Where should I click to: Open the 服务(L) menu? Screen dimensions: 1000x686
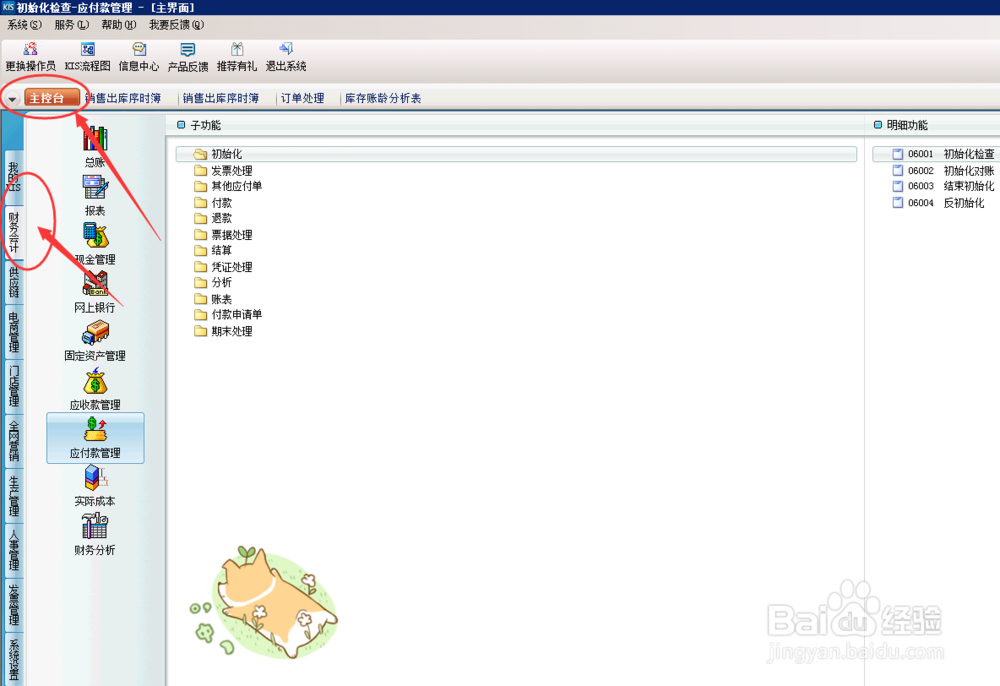pyautogui.click(x=71, y=25)
